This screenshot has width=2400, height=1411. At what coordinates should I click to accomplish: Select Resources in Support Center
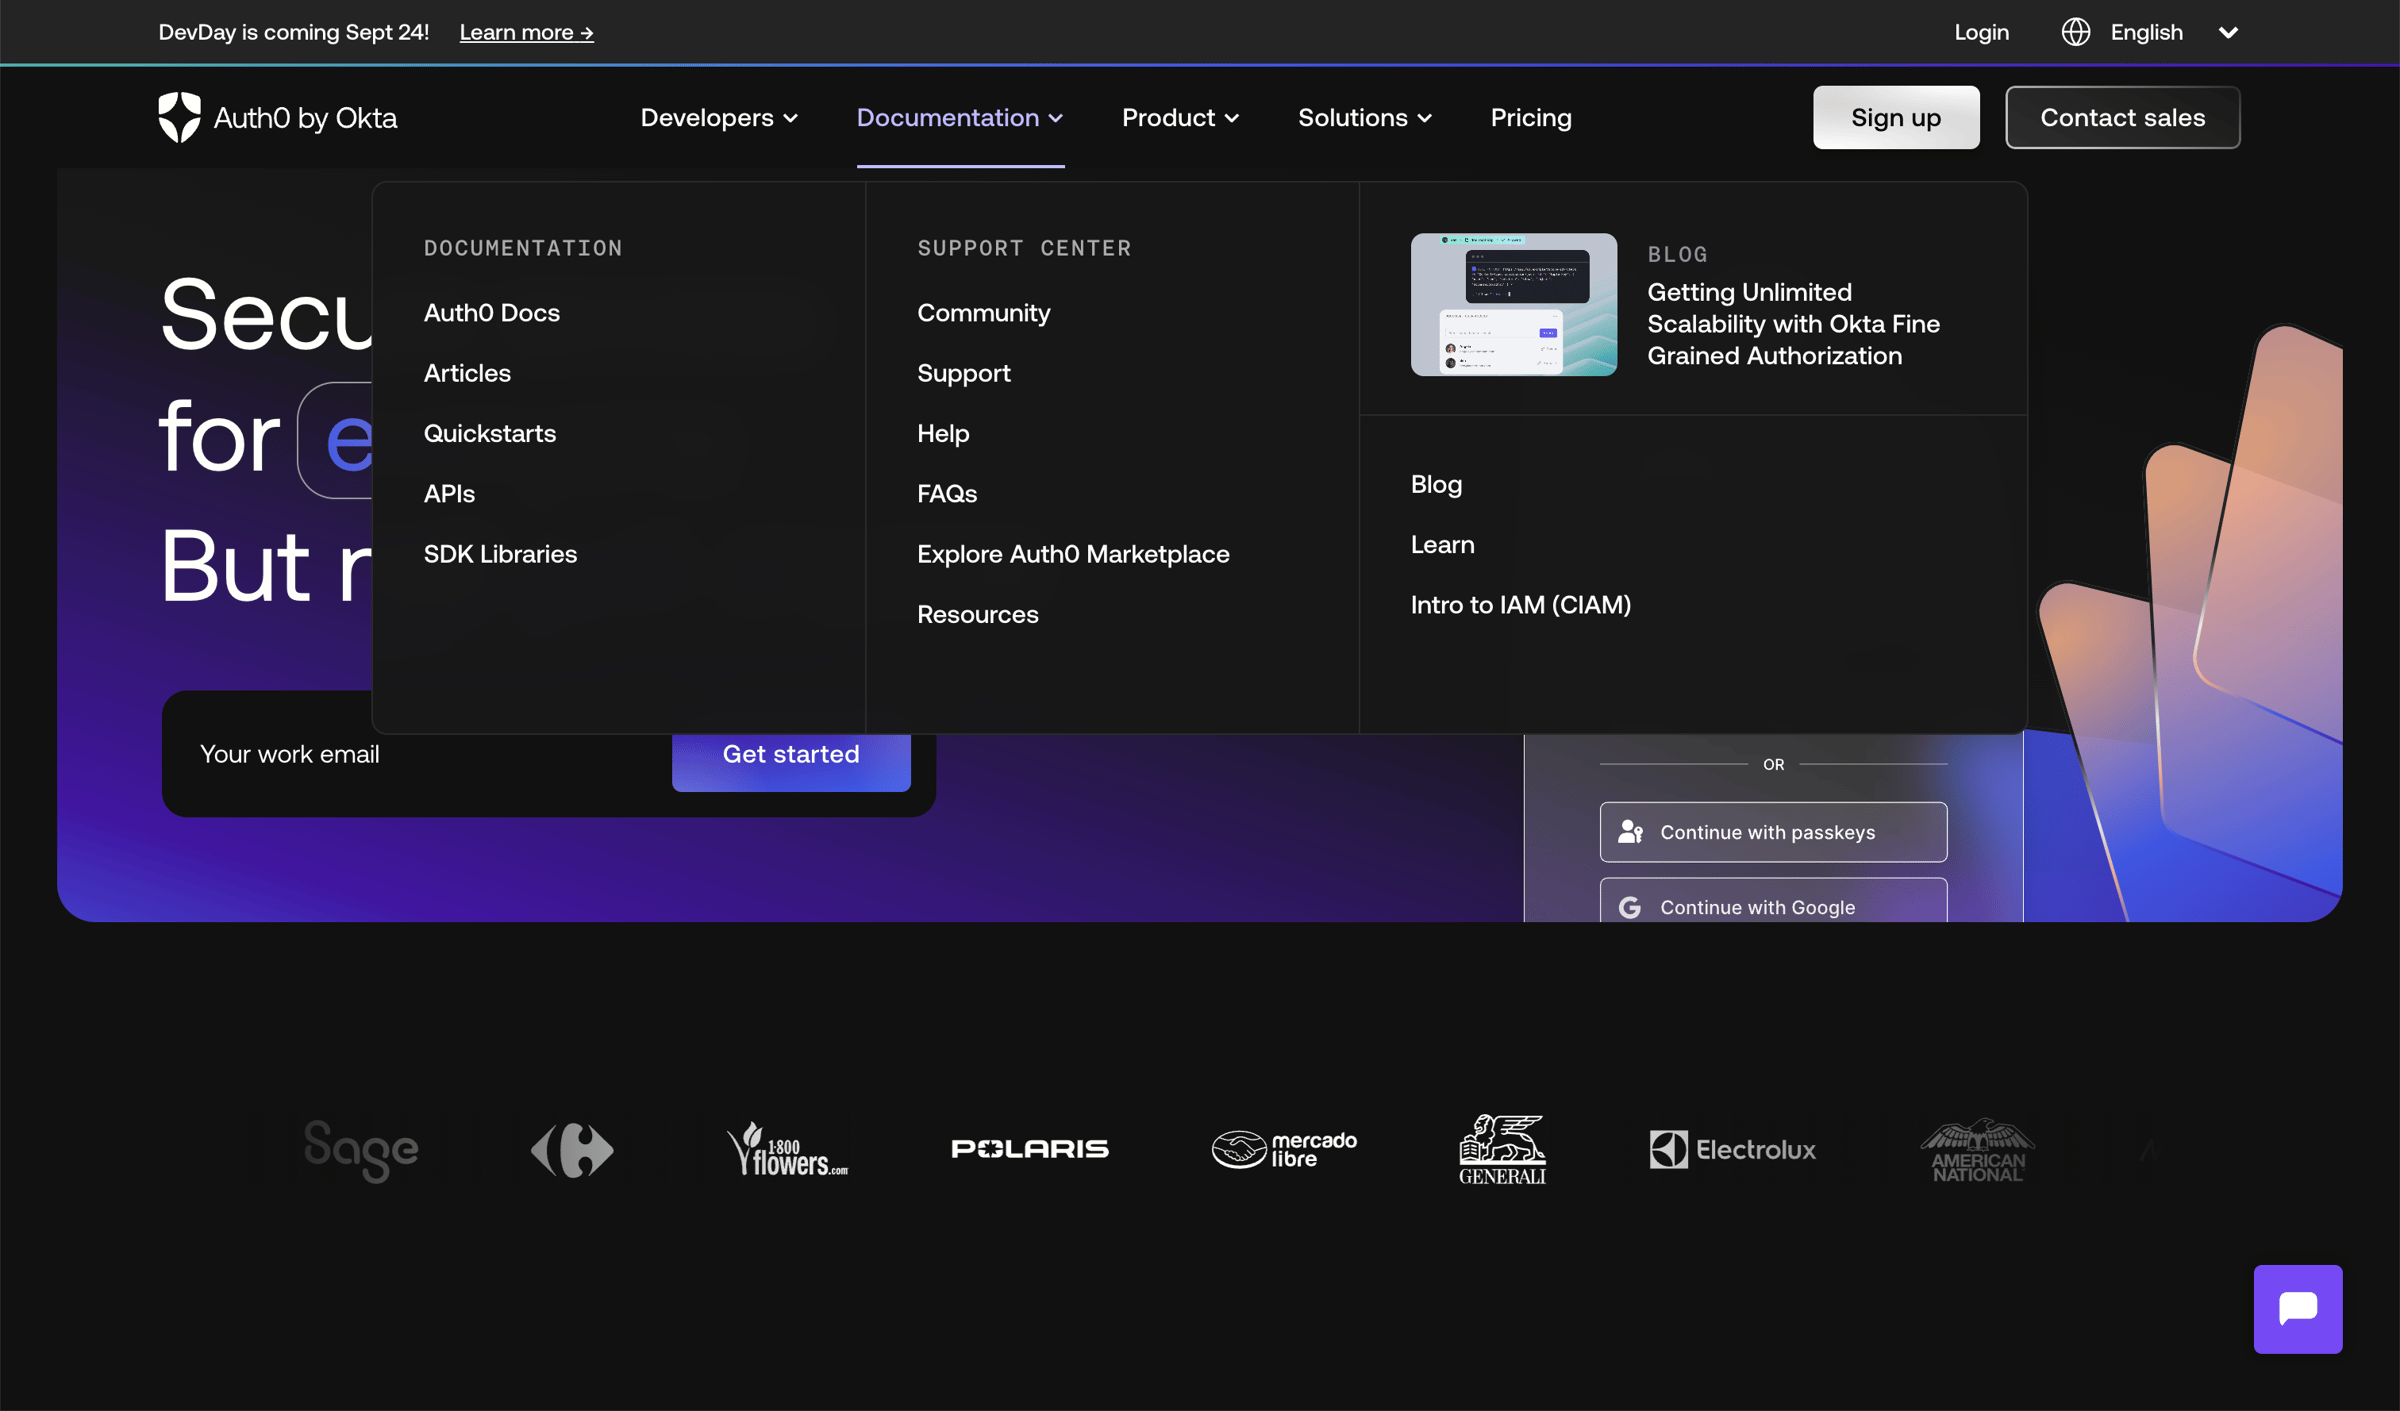(978, 614)
